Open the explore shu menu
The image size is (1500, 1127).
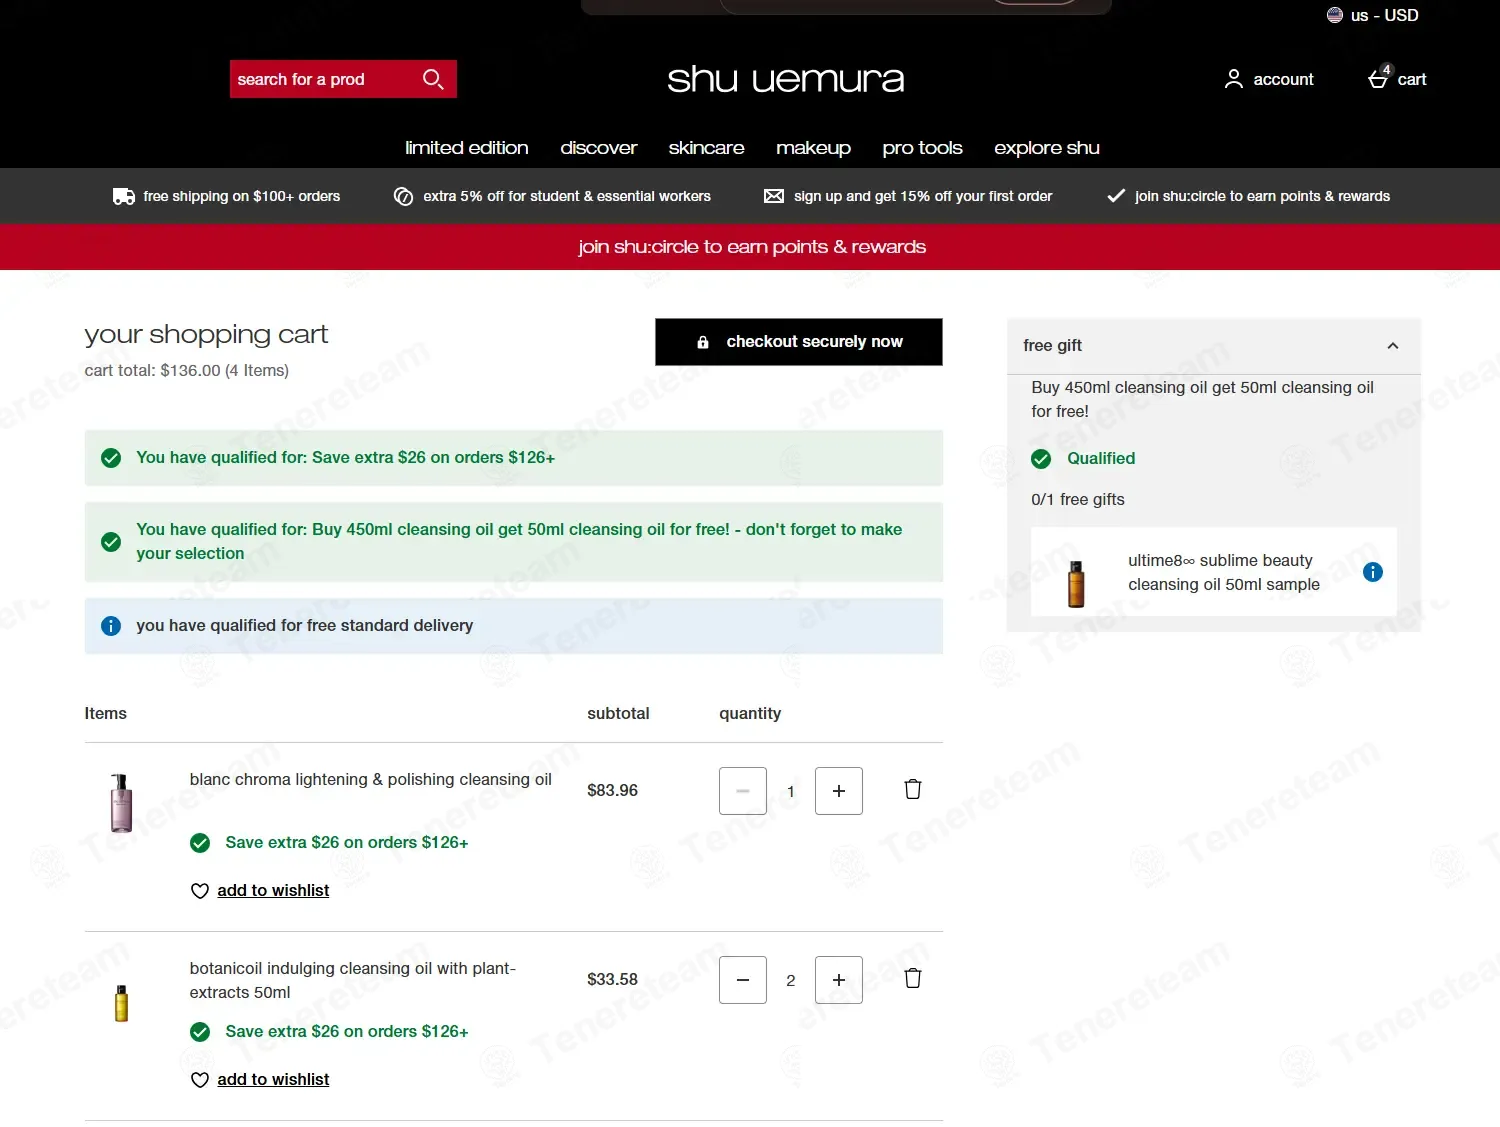coord(1047,148)
